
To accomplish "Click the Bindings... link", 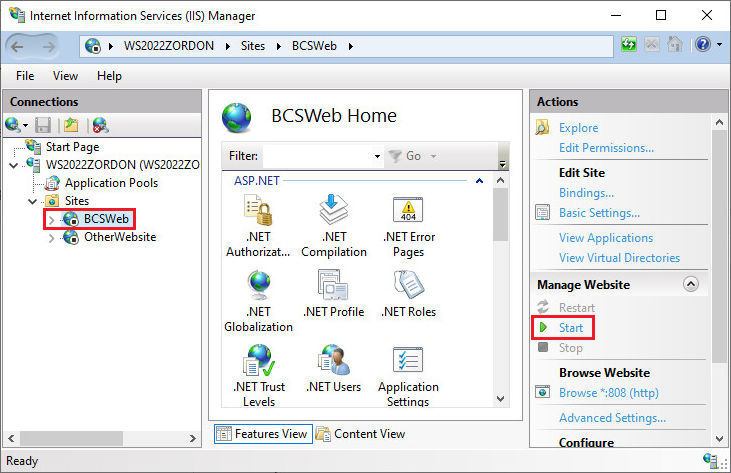I will point(586,193).
